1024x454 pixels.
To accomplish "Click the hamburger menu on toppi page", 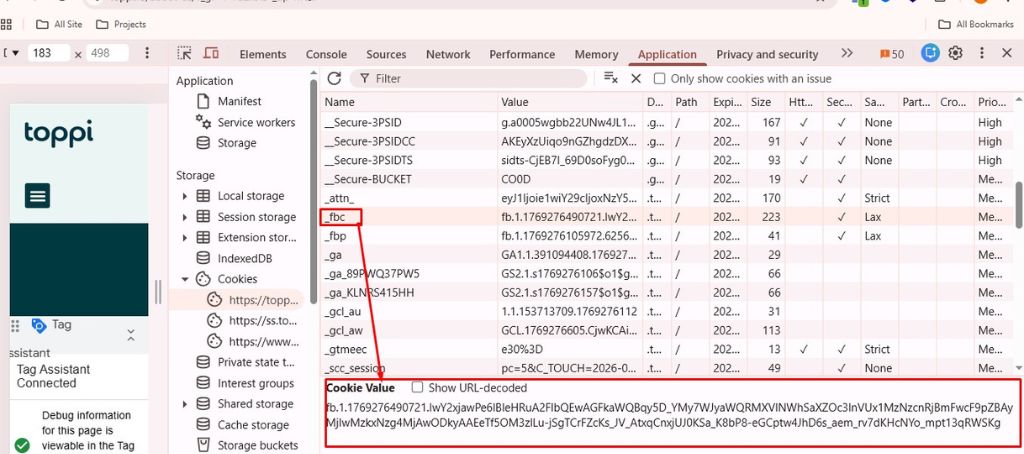I will click(x=38, y=195).
